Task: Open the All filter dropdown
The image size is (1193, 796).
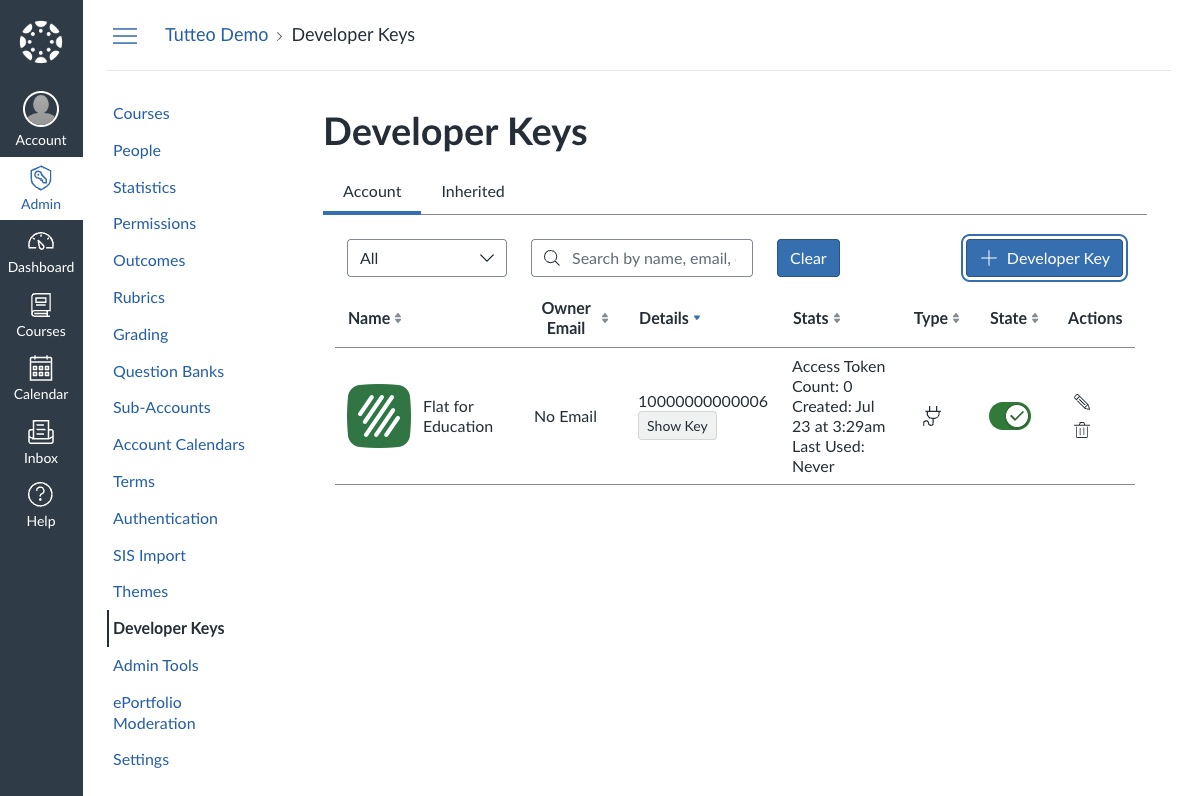Action: click(426, 257)
